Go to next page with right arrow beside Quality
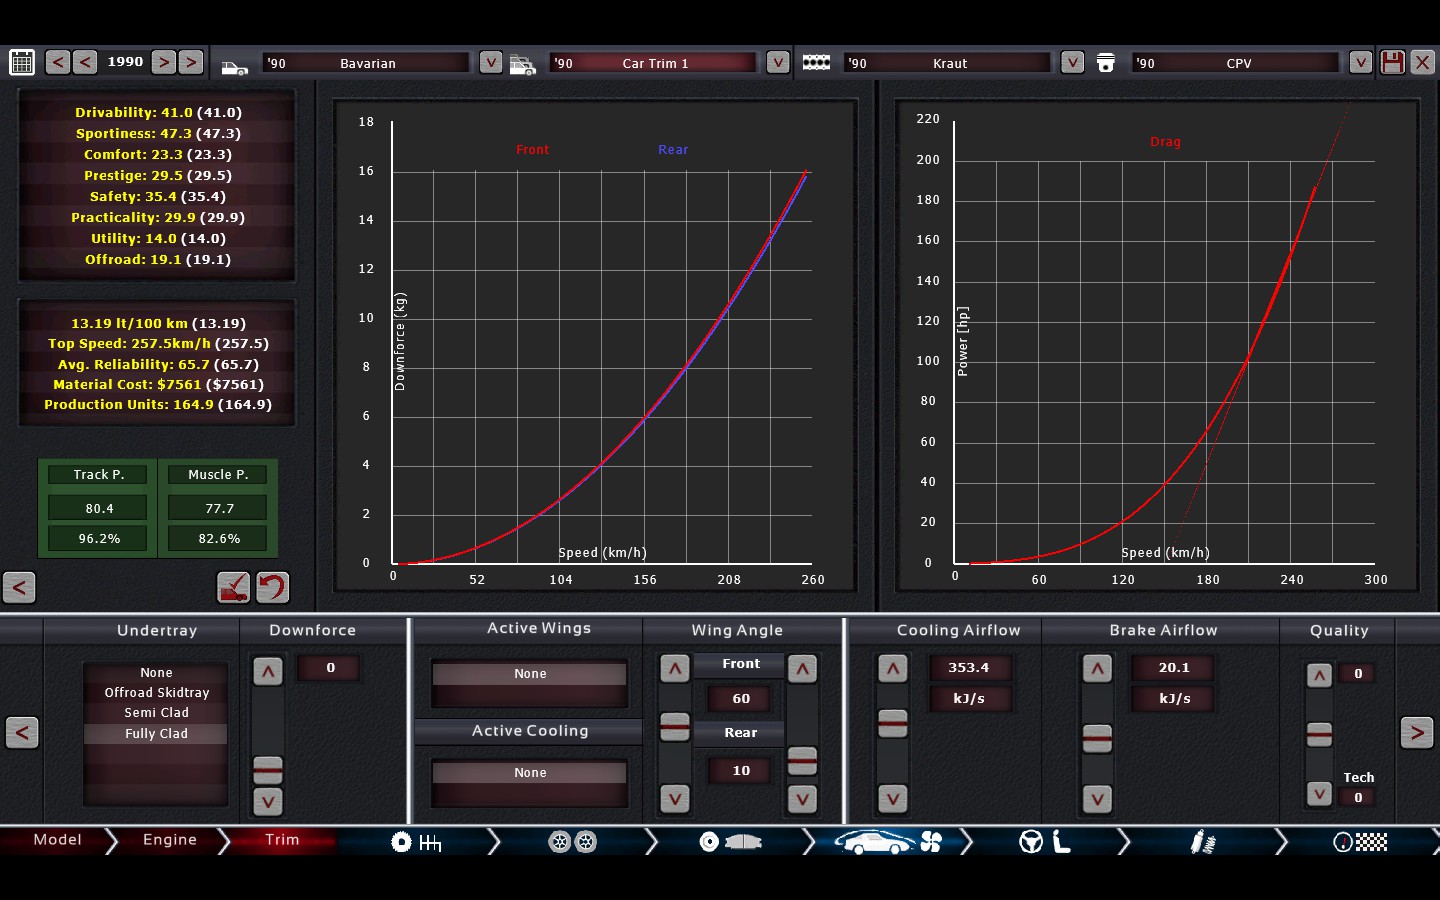The image size is (1440, 900). [1417, 733]
